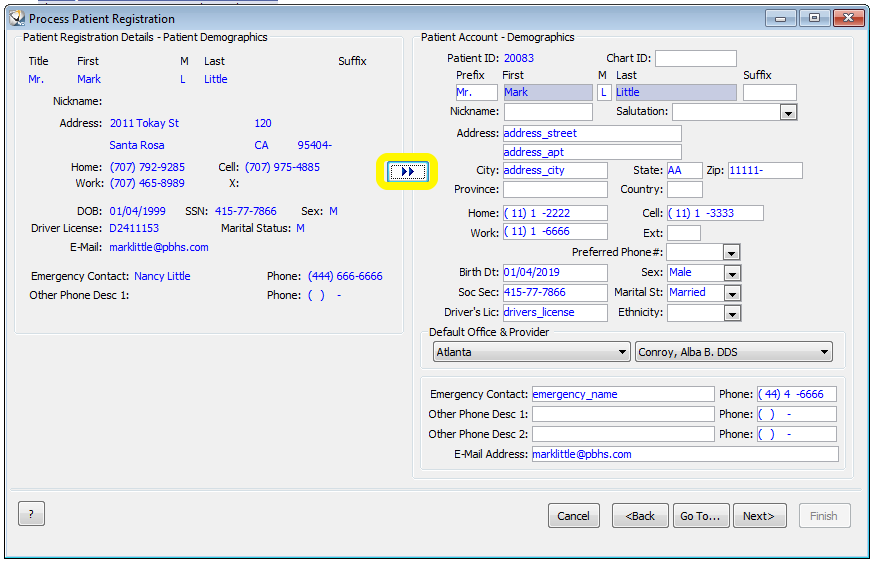Click the State field showing AA
The height and width of the screenshot is (562, 872).
pos(685,171)
